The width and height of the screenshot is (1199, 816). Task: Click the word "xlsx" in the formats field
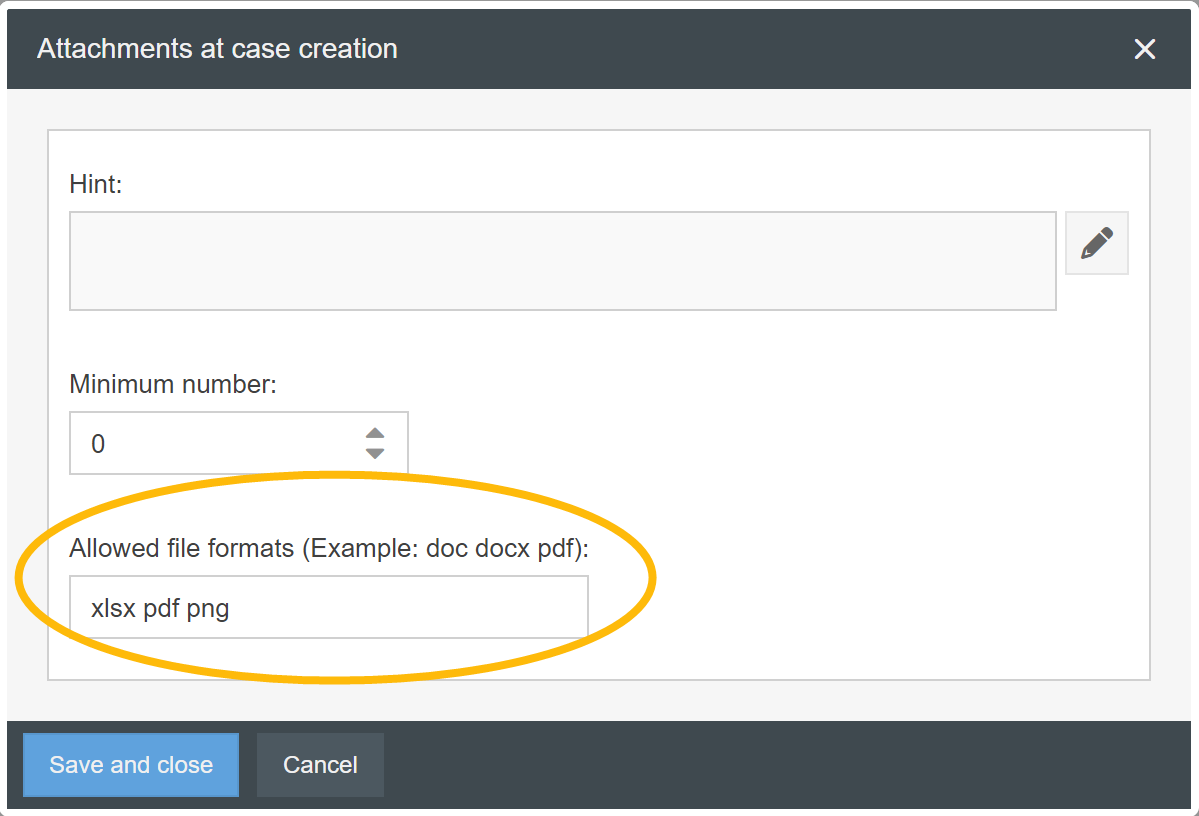pyautogui.click(x=113, y=608)
